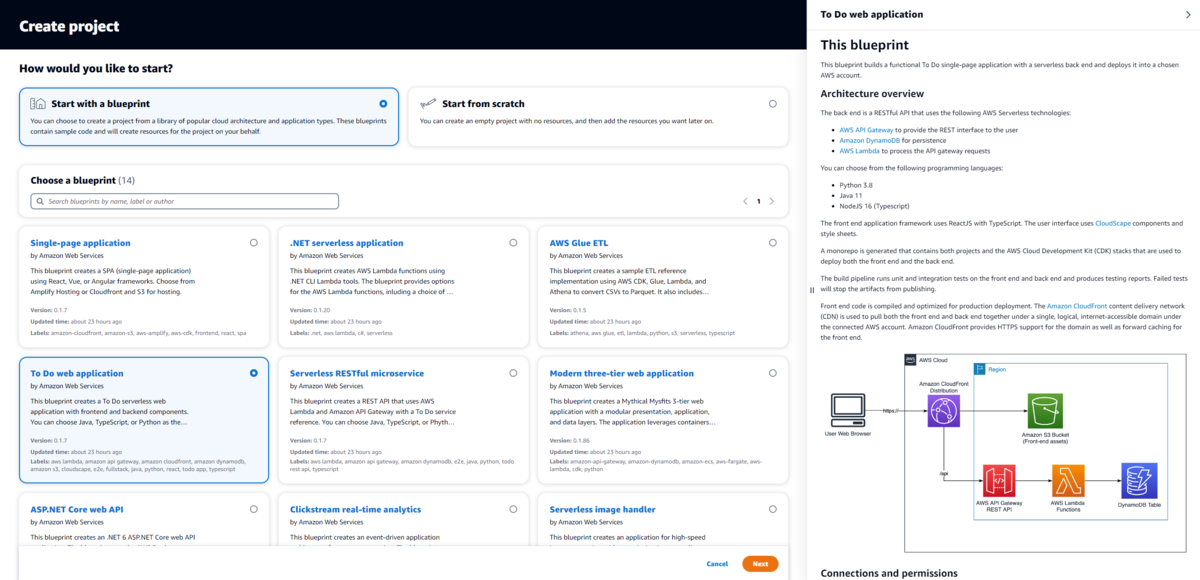
Task: Open the Amazon CloudFront link in description
Action: click(x=1077, y=306)
